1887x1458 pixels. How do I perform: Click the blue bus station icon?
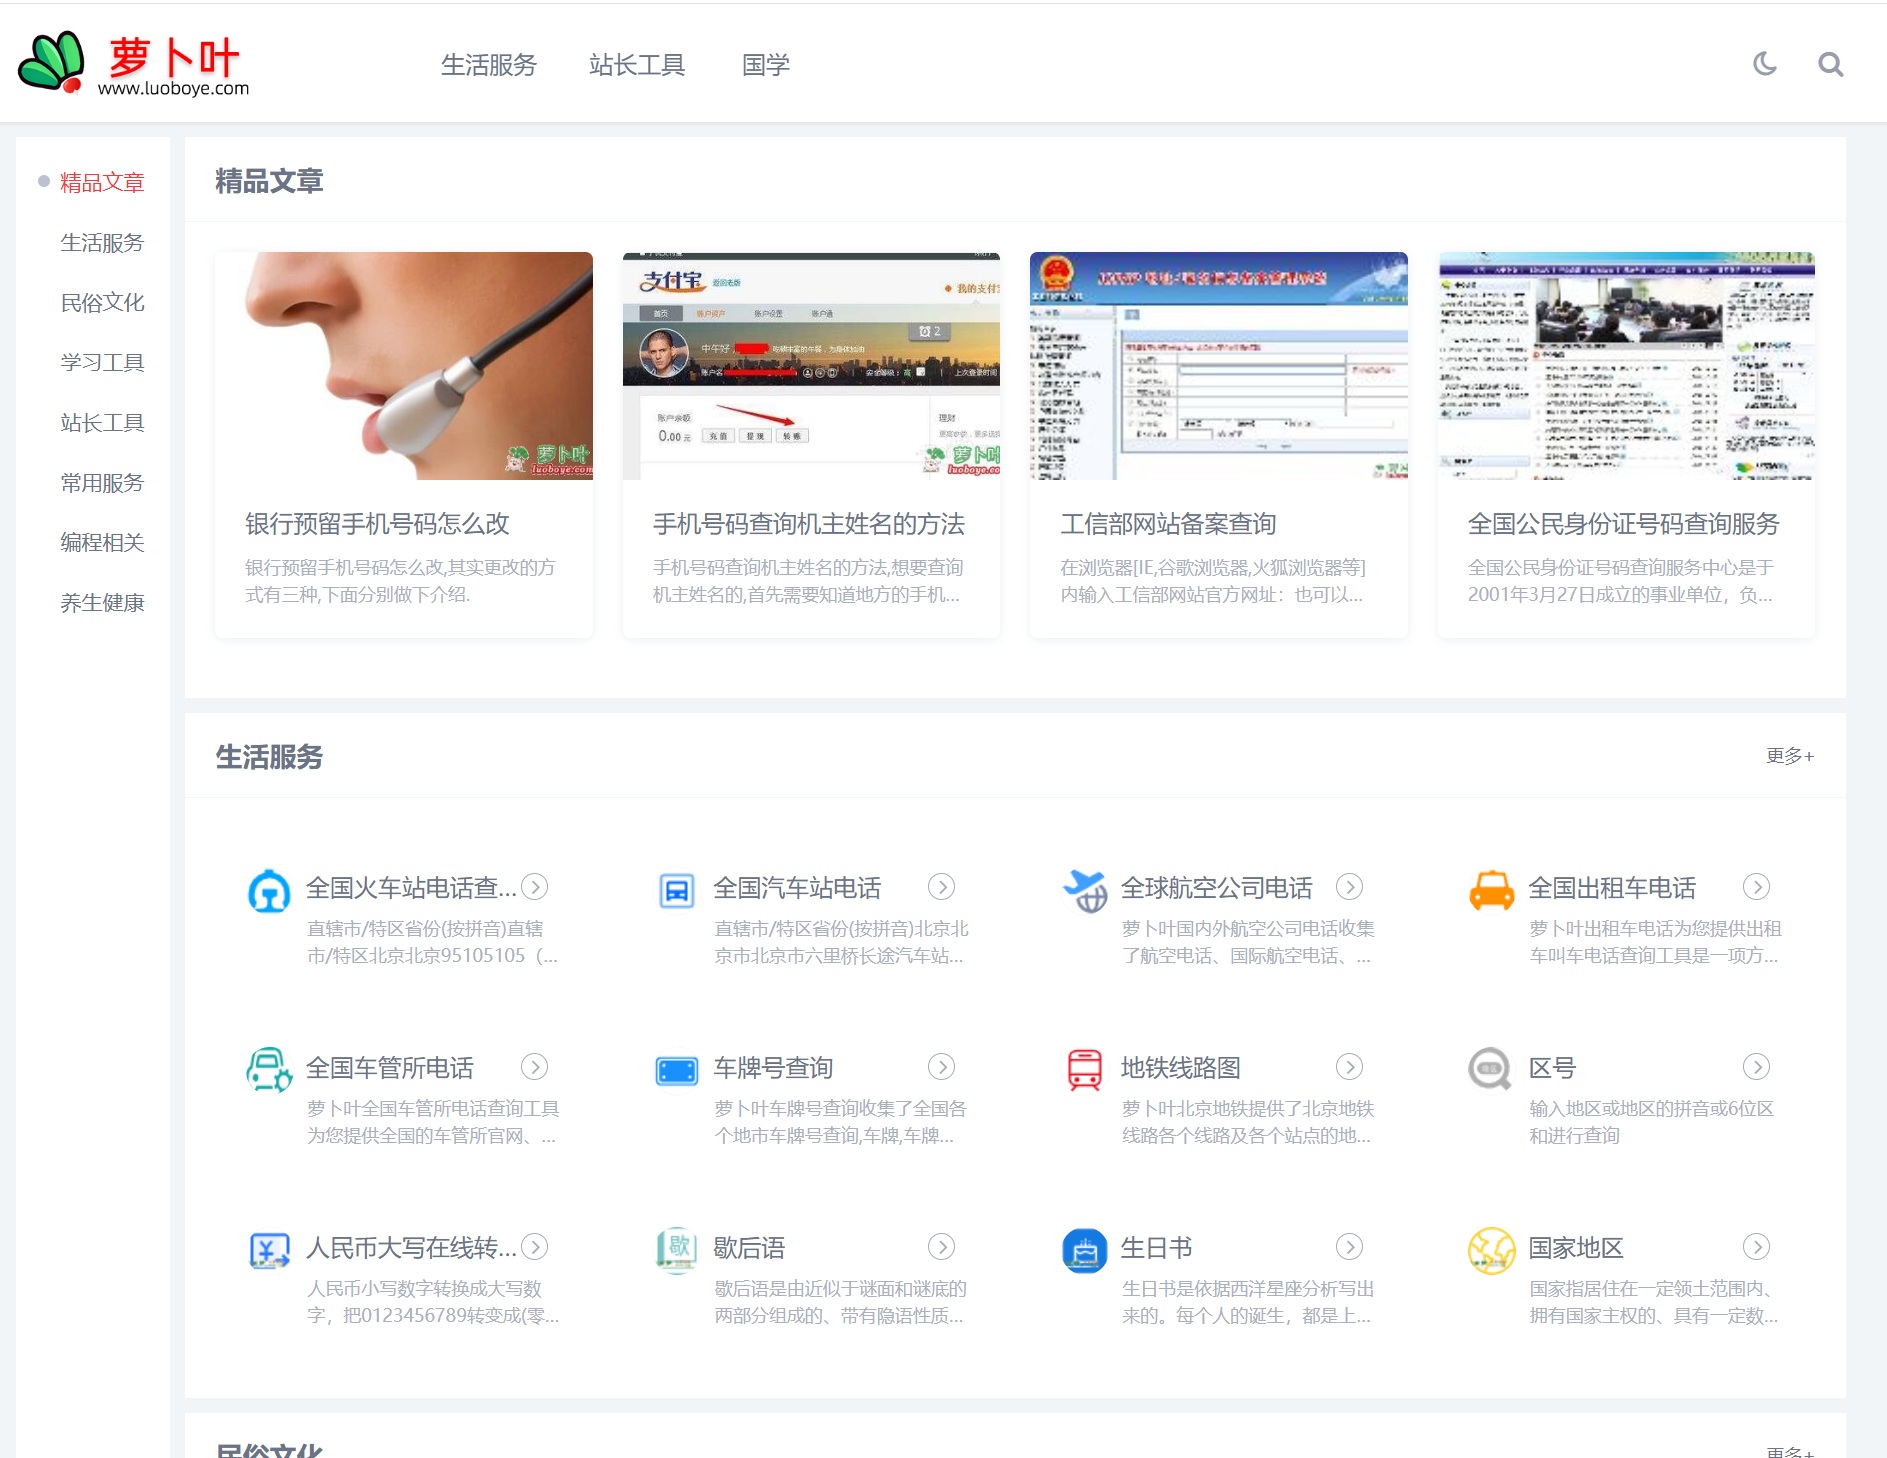click(677, 890)
